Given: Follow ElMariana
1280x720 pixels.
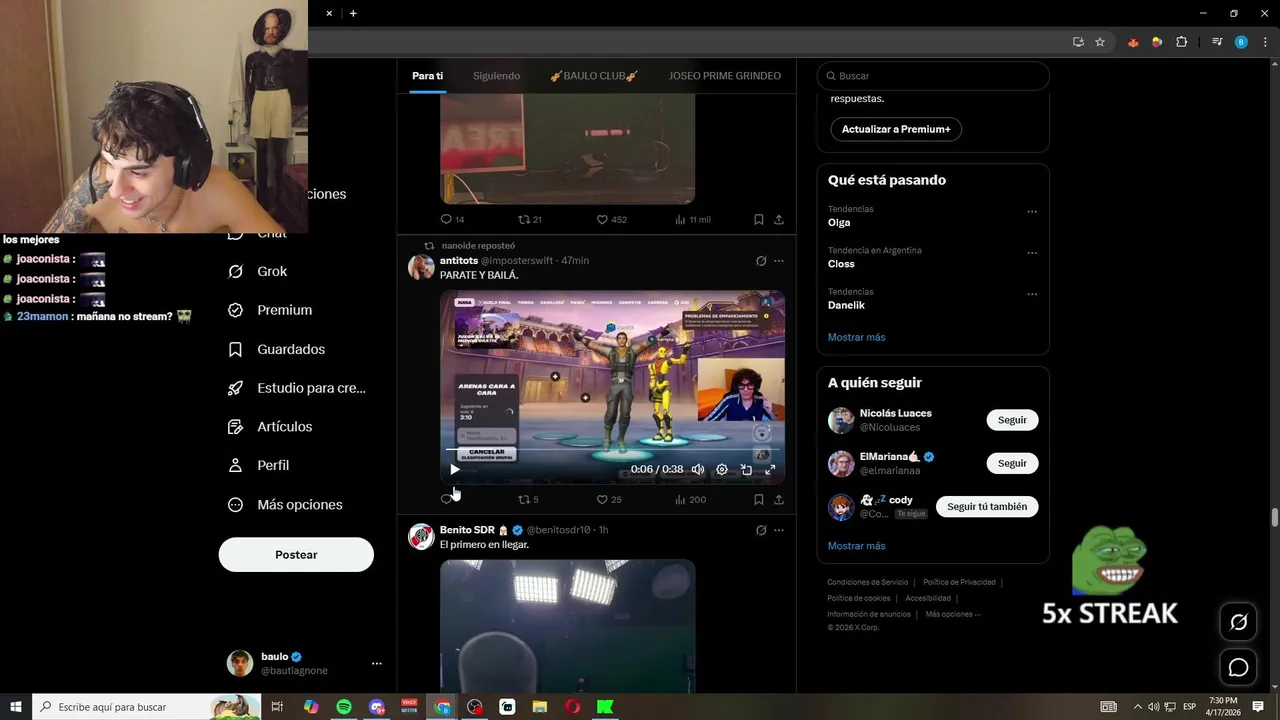Looking at the screenshot, I should (x=1012, y=463).
